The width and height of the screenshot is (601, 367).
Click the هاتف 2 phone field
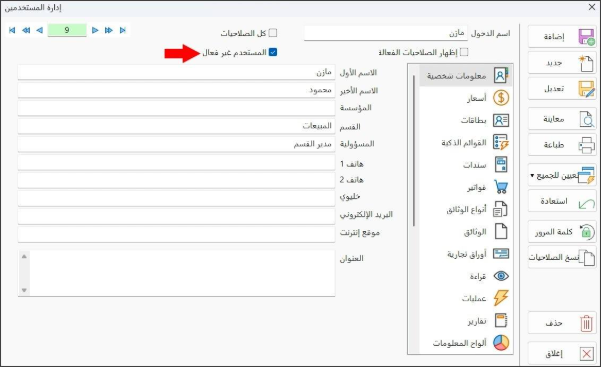(176, 181)
